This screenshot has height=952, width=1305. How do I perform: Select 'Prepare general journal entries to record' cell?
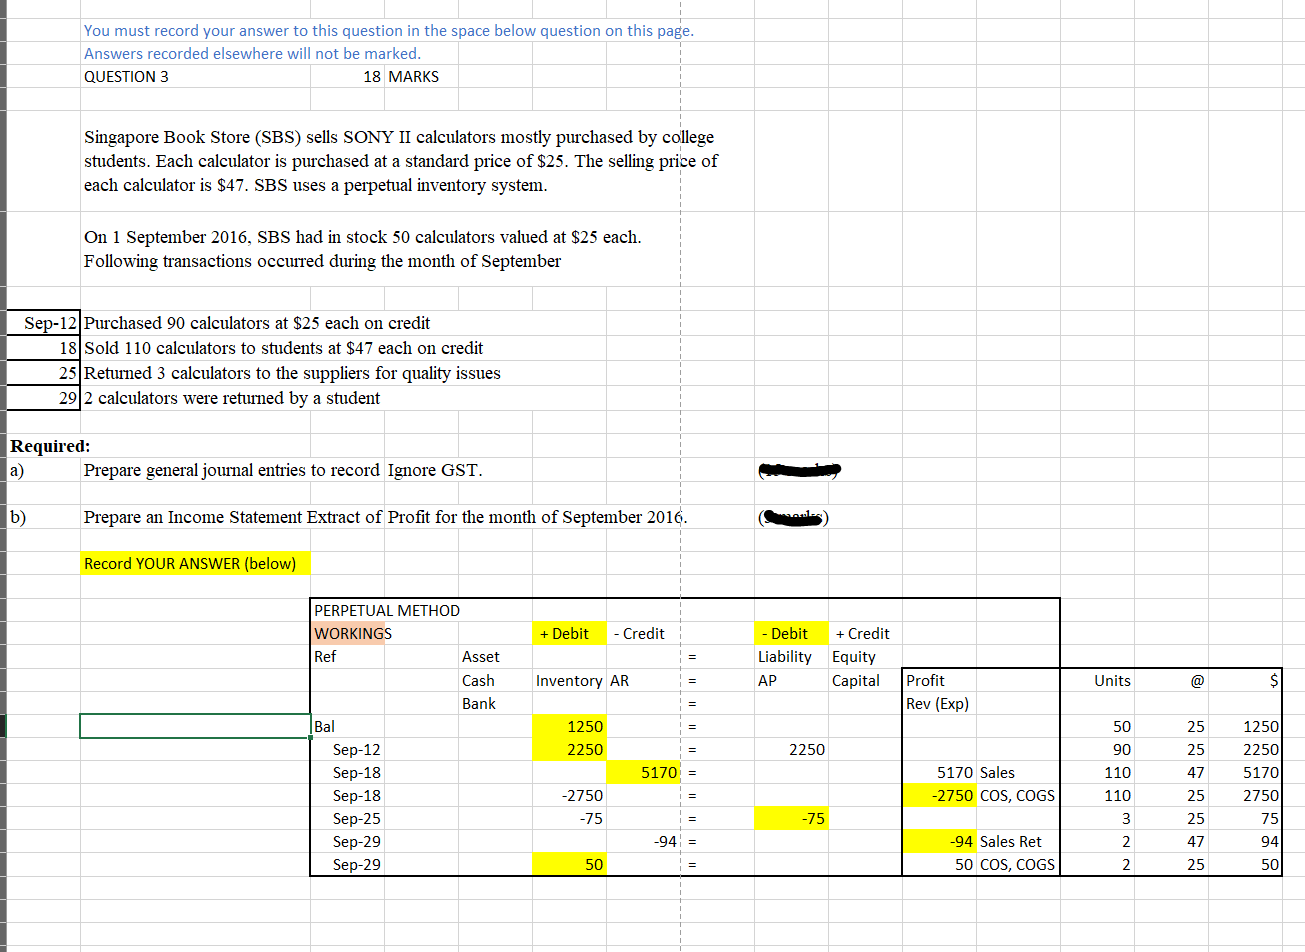(x=232, y=470)
